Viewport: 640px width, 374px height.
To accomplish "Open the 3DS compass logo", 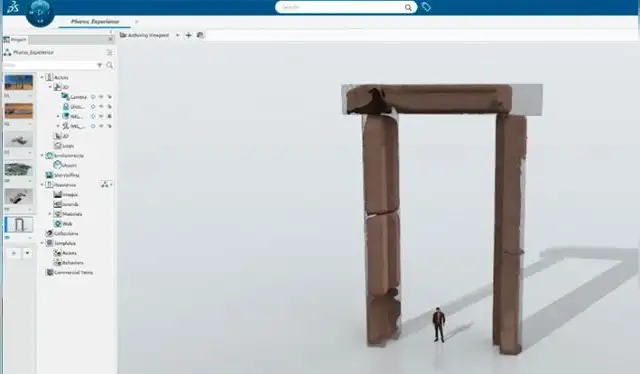I will pyautogui.click(x=13, y=7).
